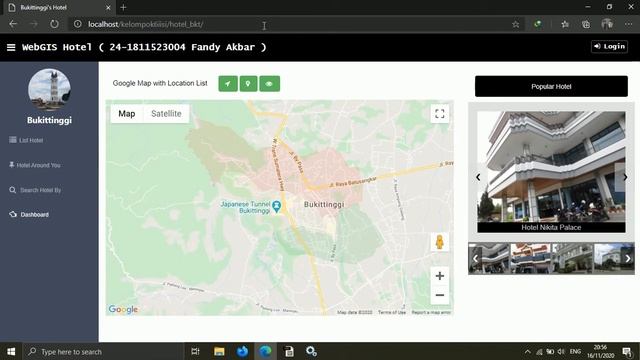The width and height of the screenshot is (640, 360).
Task: Show hidden system tray icons
Action: tap(527, 351)
